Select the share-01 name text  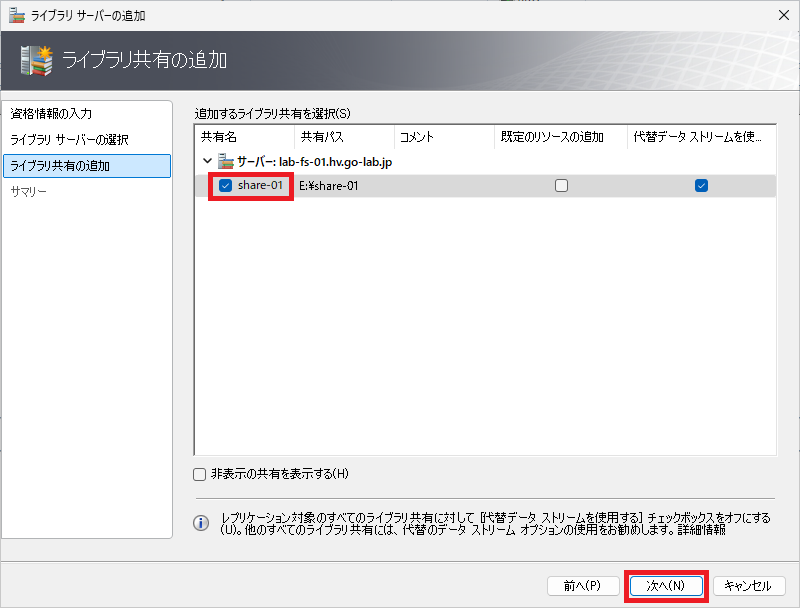260,186
